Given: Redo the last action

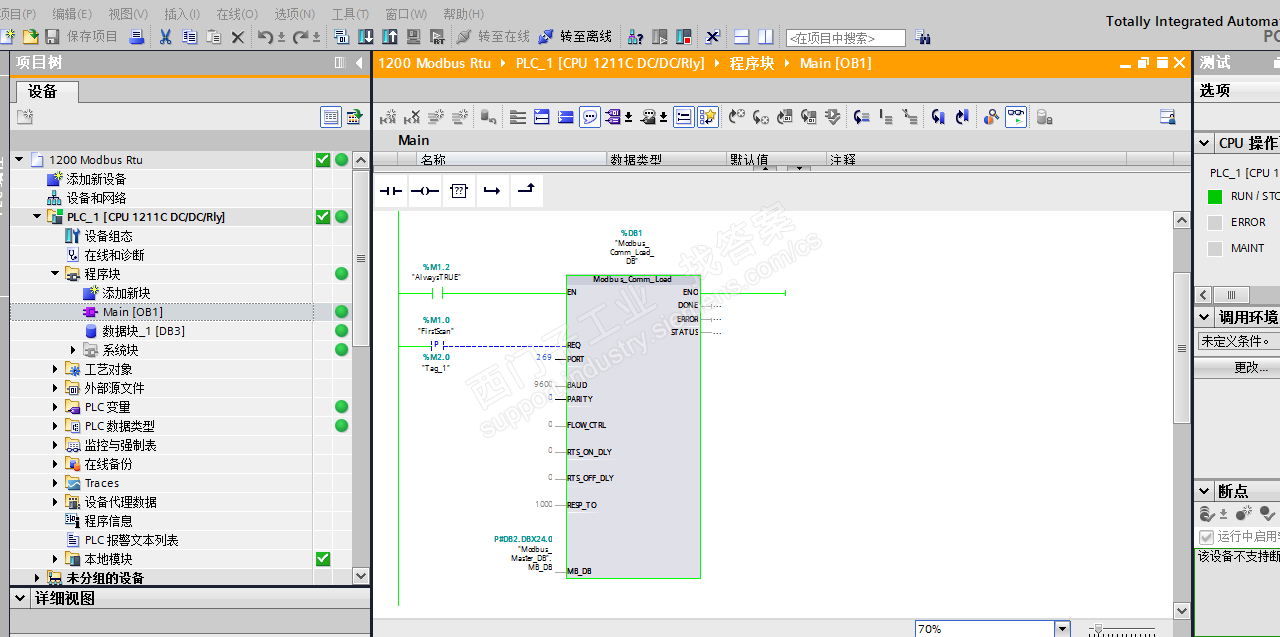Looking at the screenshot, I should click(x=300, y=37).
